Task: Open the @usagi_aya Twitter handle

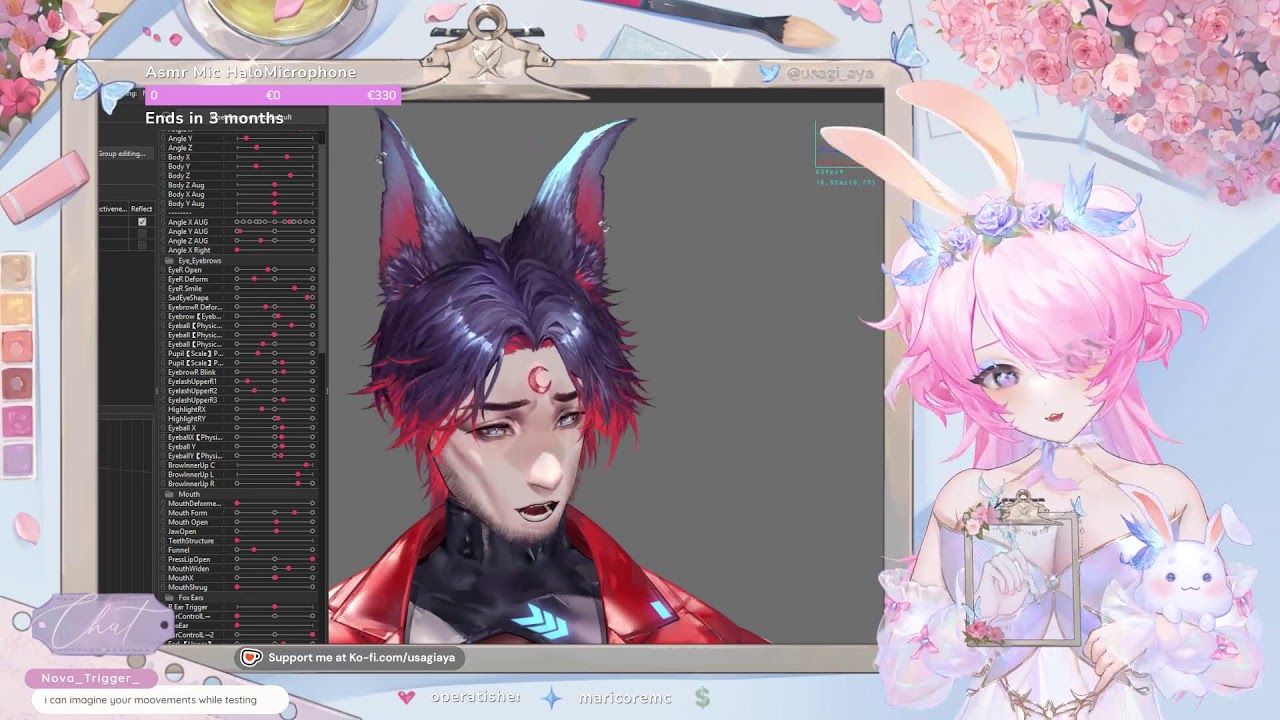Action: click(829, 73)
